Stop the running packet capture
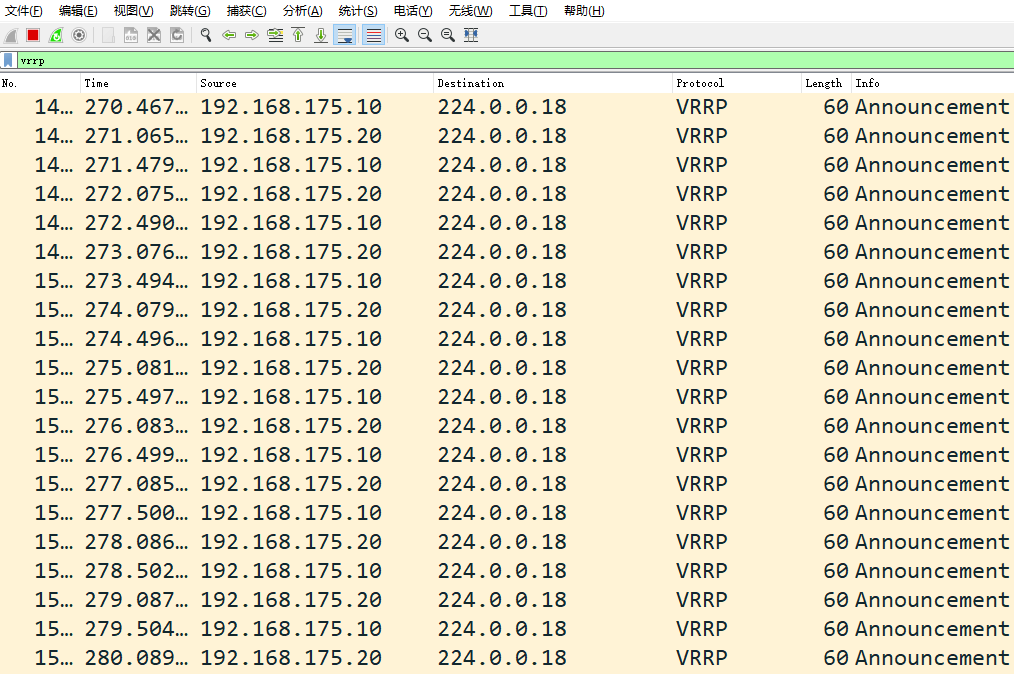Image resolution: width=1014 pixels, height=674 pixels. [x=33, y=35]
